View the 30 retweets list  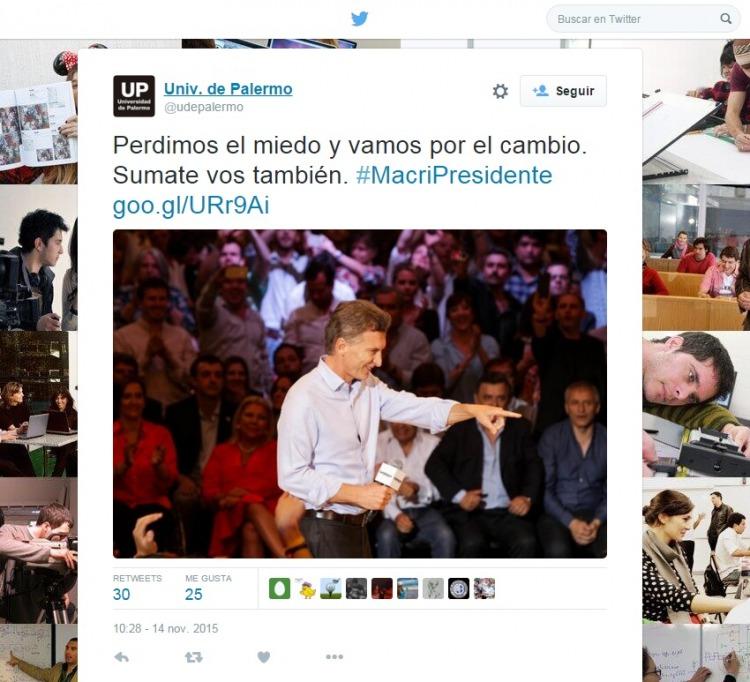(x=137, y=588)
